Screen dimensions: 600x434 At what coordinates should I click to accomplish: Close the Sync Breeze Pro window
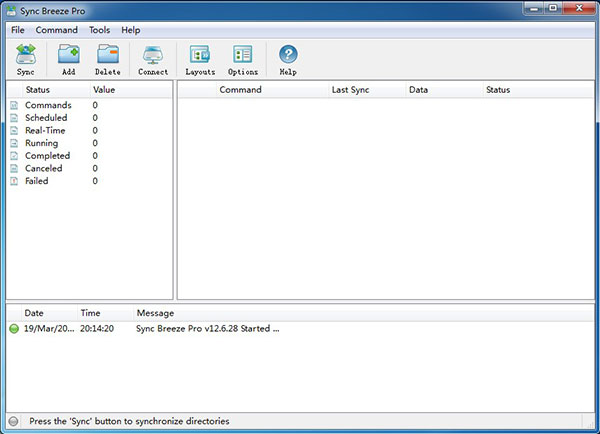click(579, 8)
